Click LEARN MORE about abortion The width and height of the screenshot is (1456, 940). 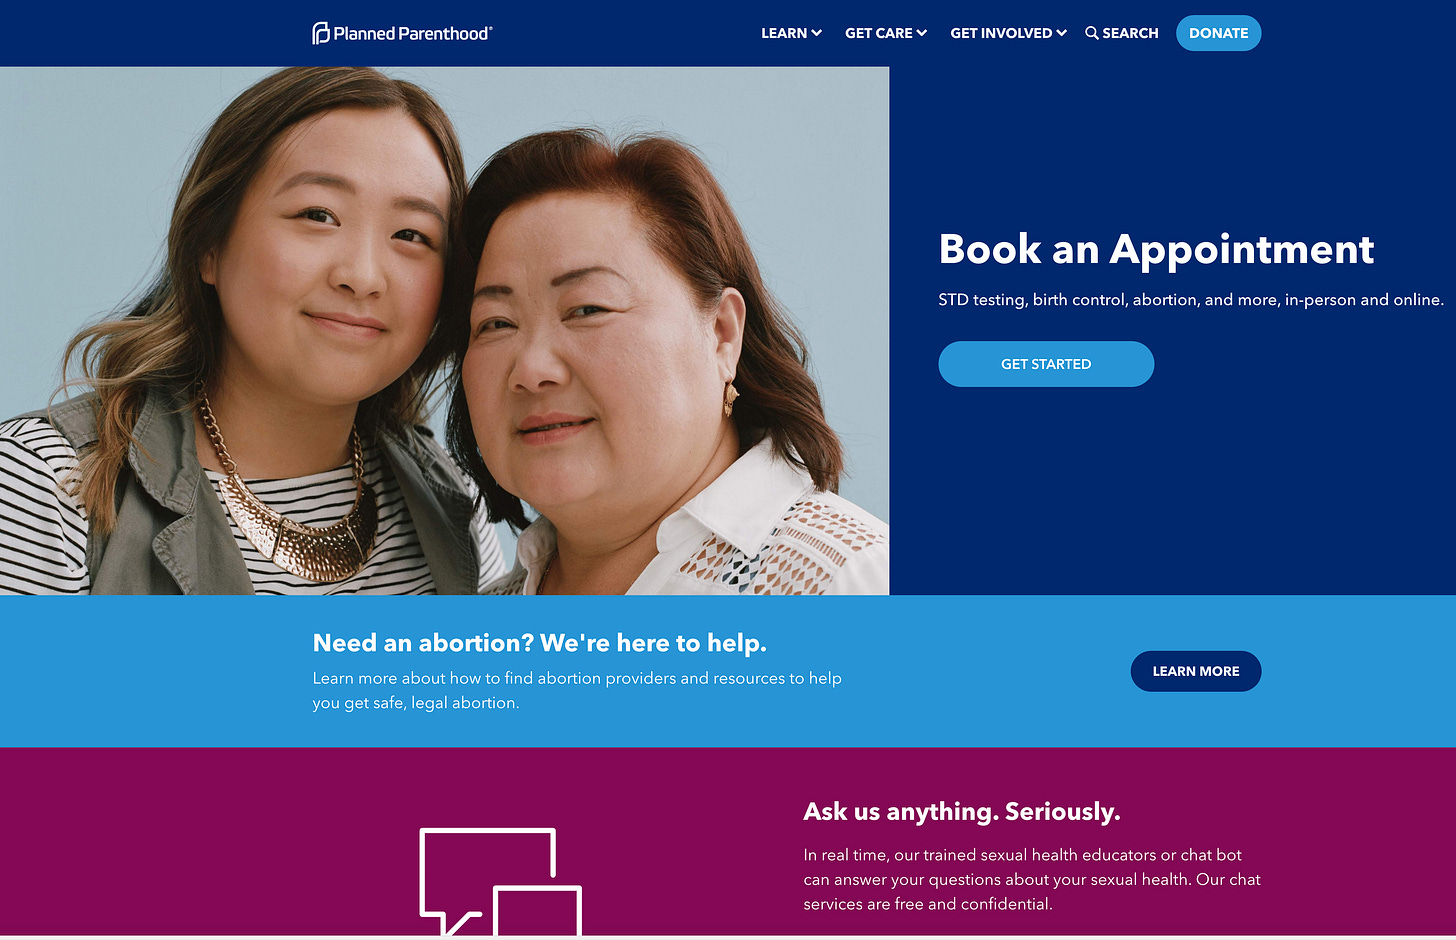click(x=1196, y=671)
